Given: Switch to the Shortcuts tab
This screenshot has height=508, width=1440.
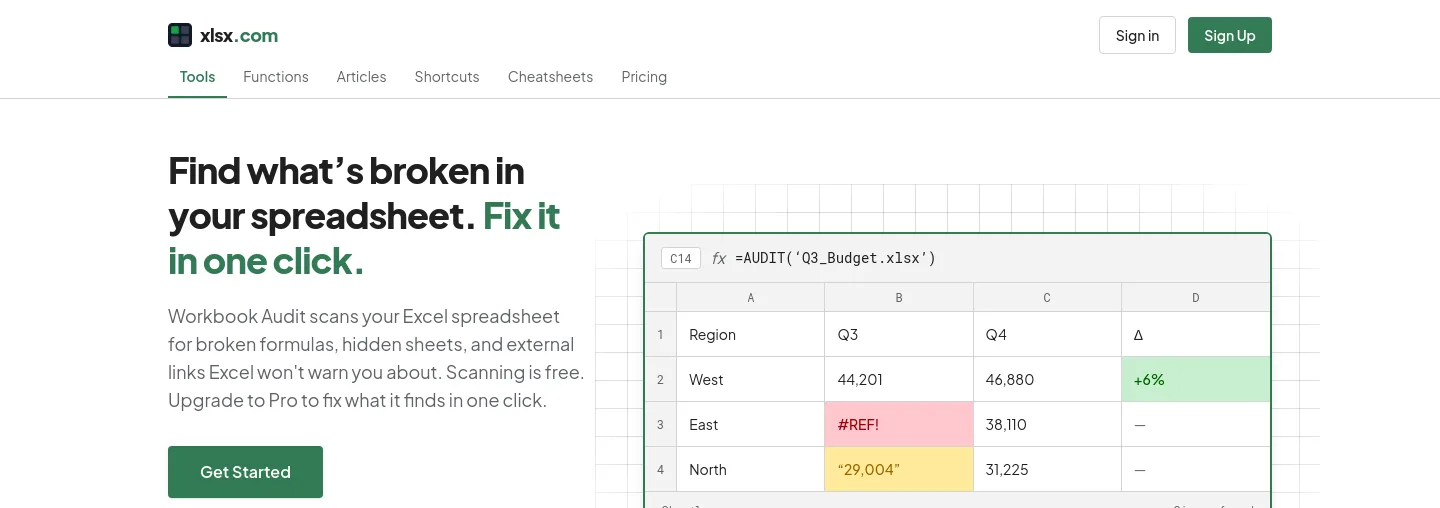Looking at the screenshot, I should coord(447,77).
